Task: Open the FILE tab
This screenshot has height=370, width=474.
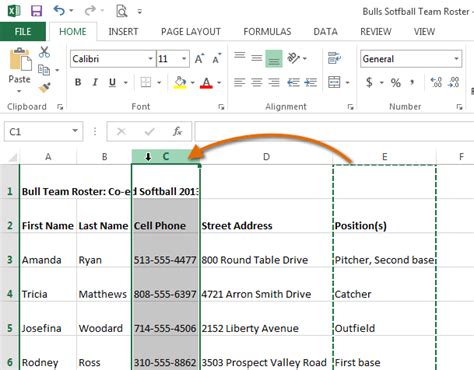Action: [23, 32]
